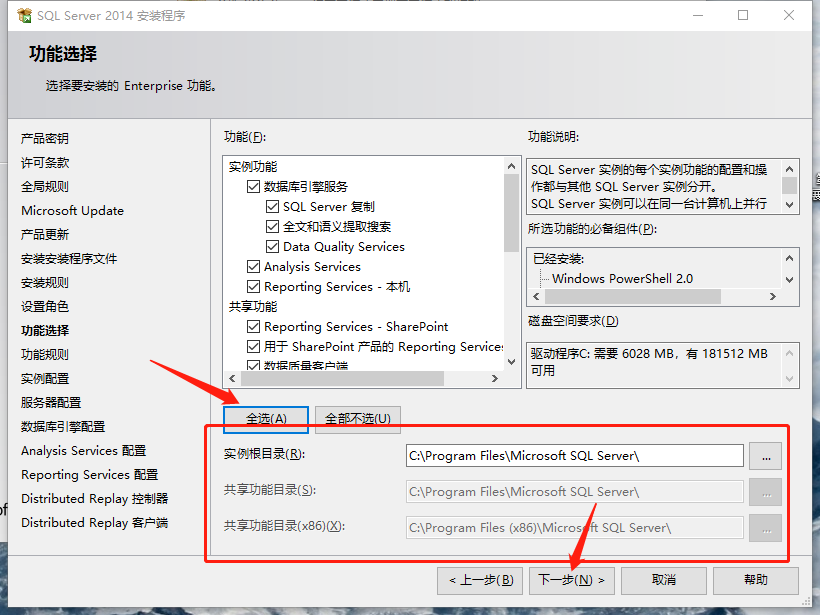Image resolution: width=820 pixels, height=615 pixels.
Task: Click the 已经安装 prerequisite heading
Action: tap(559, 259)
